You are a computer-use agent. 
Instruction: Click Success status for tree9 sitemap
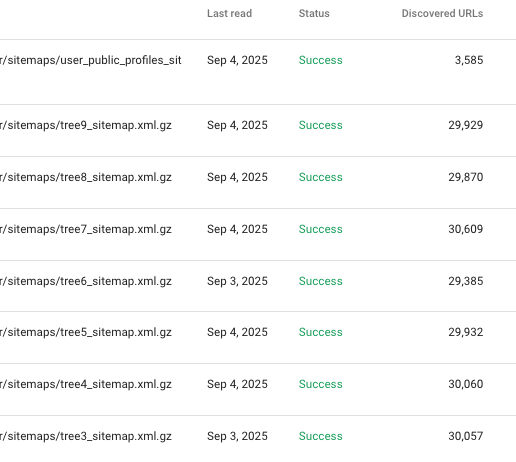click(320, 125)
